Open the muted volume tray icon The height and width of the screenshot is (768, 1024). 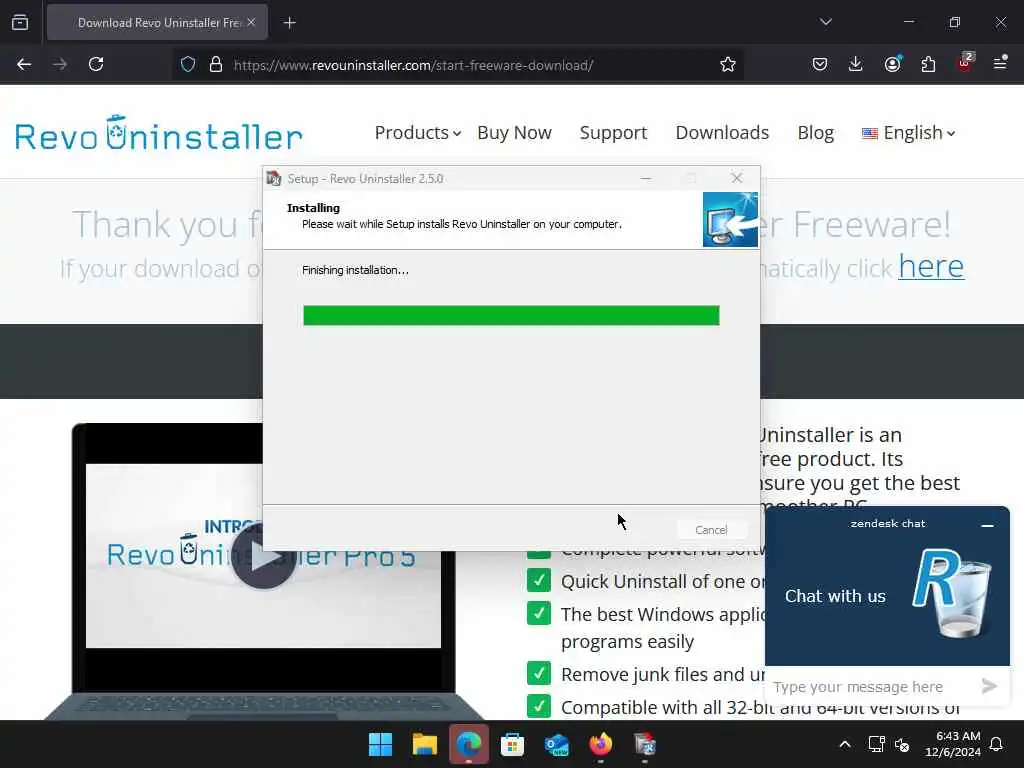point(903,744)
